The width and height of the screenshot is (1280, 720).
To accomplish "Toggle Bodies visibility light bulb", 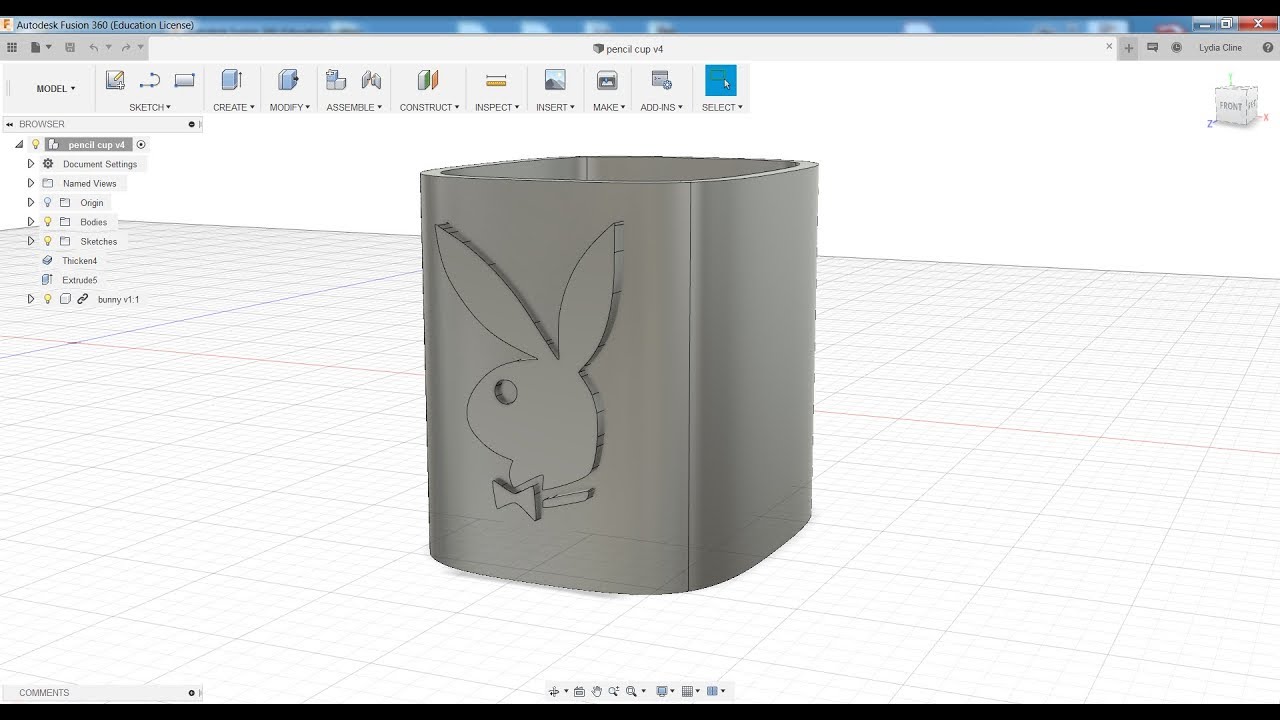I will 47,222.
